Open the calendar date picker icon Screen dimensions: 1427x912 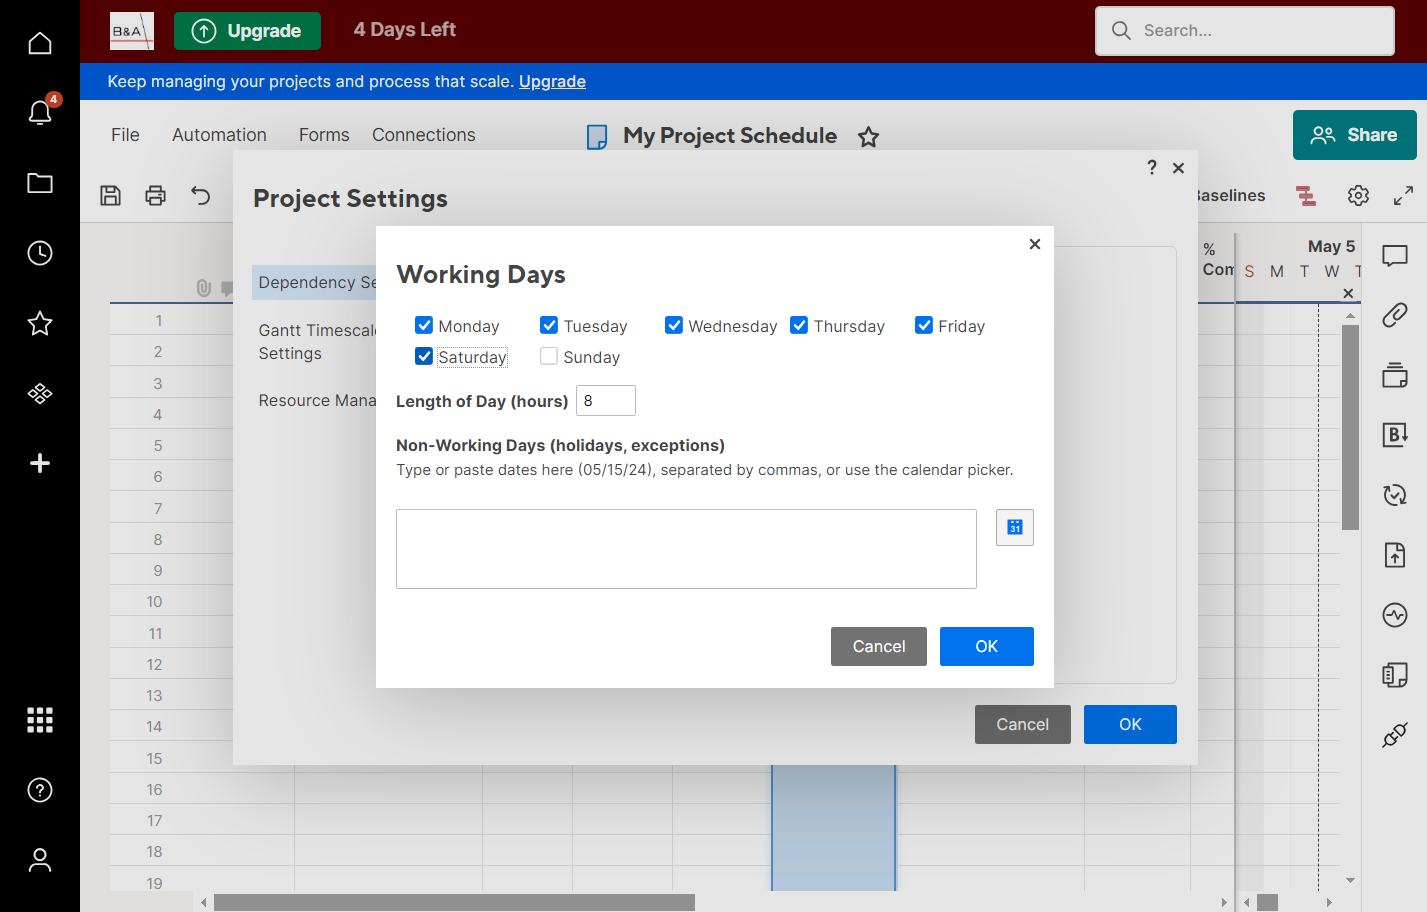(x=1015, y=527)
